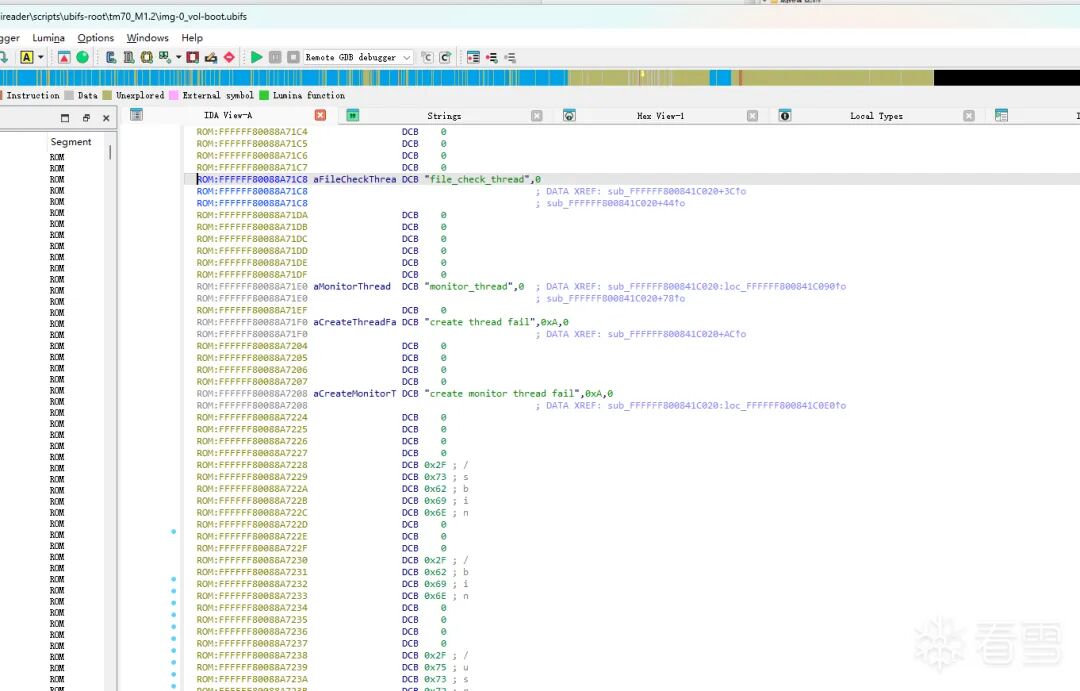Click the terminate process stop button

pos(293,57)
